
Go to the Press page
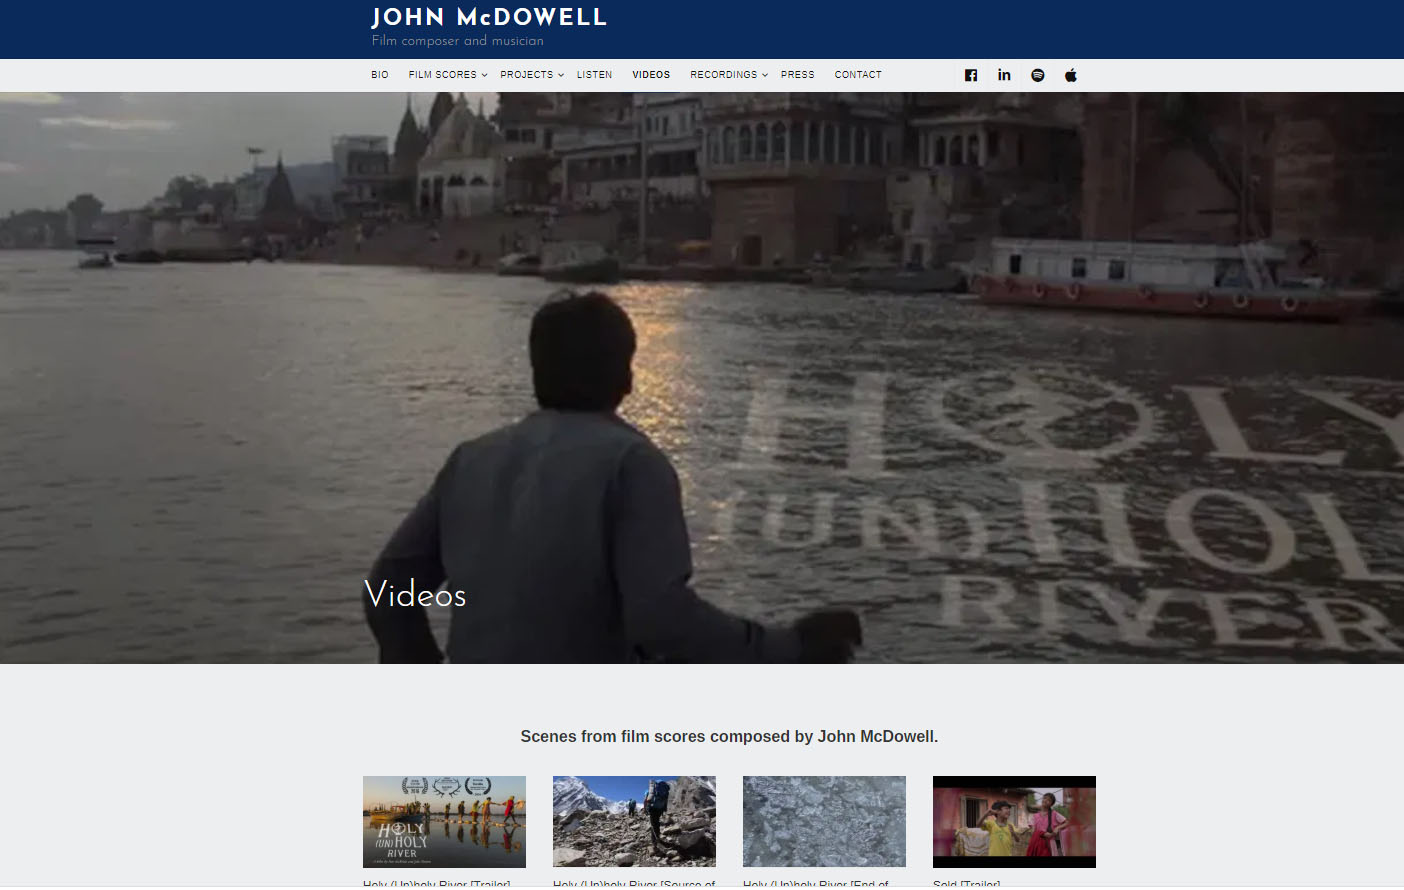click(x=798, y=75)
